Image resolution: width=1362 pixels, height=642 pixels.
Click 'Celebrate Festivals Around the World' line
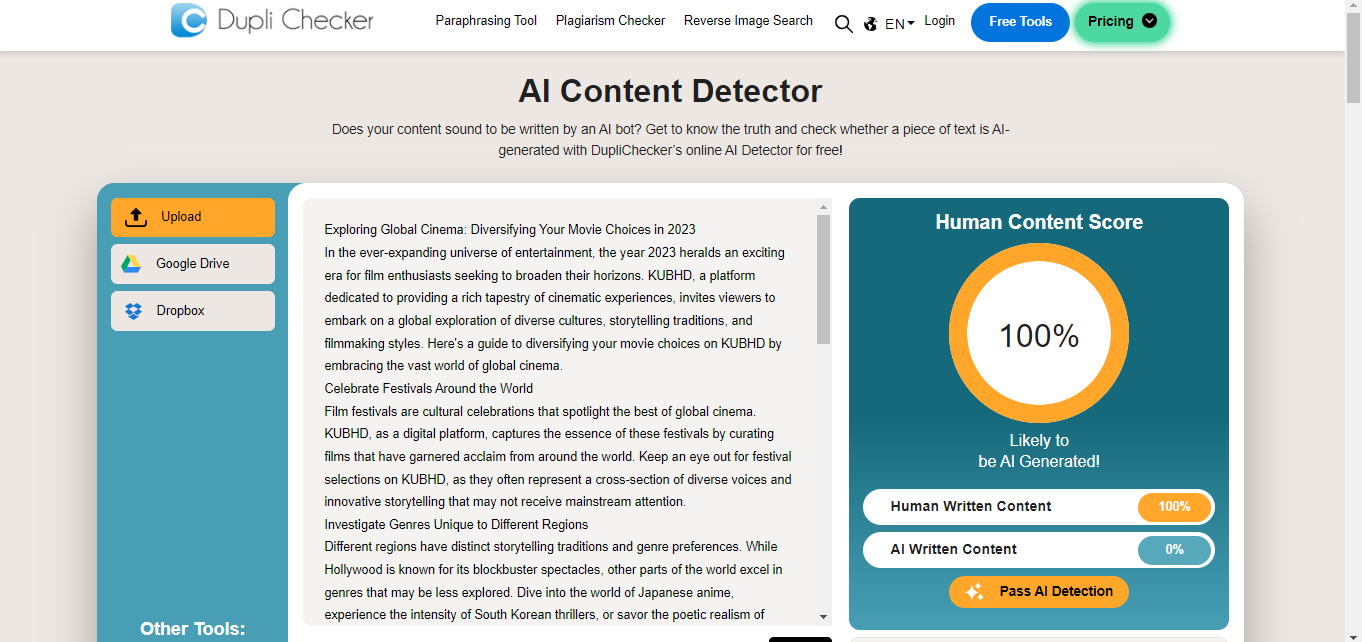tap(429, 389)
